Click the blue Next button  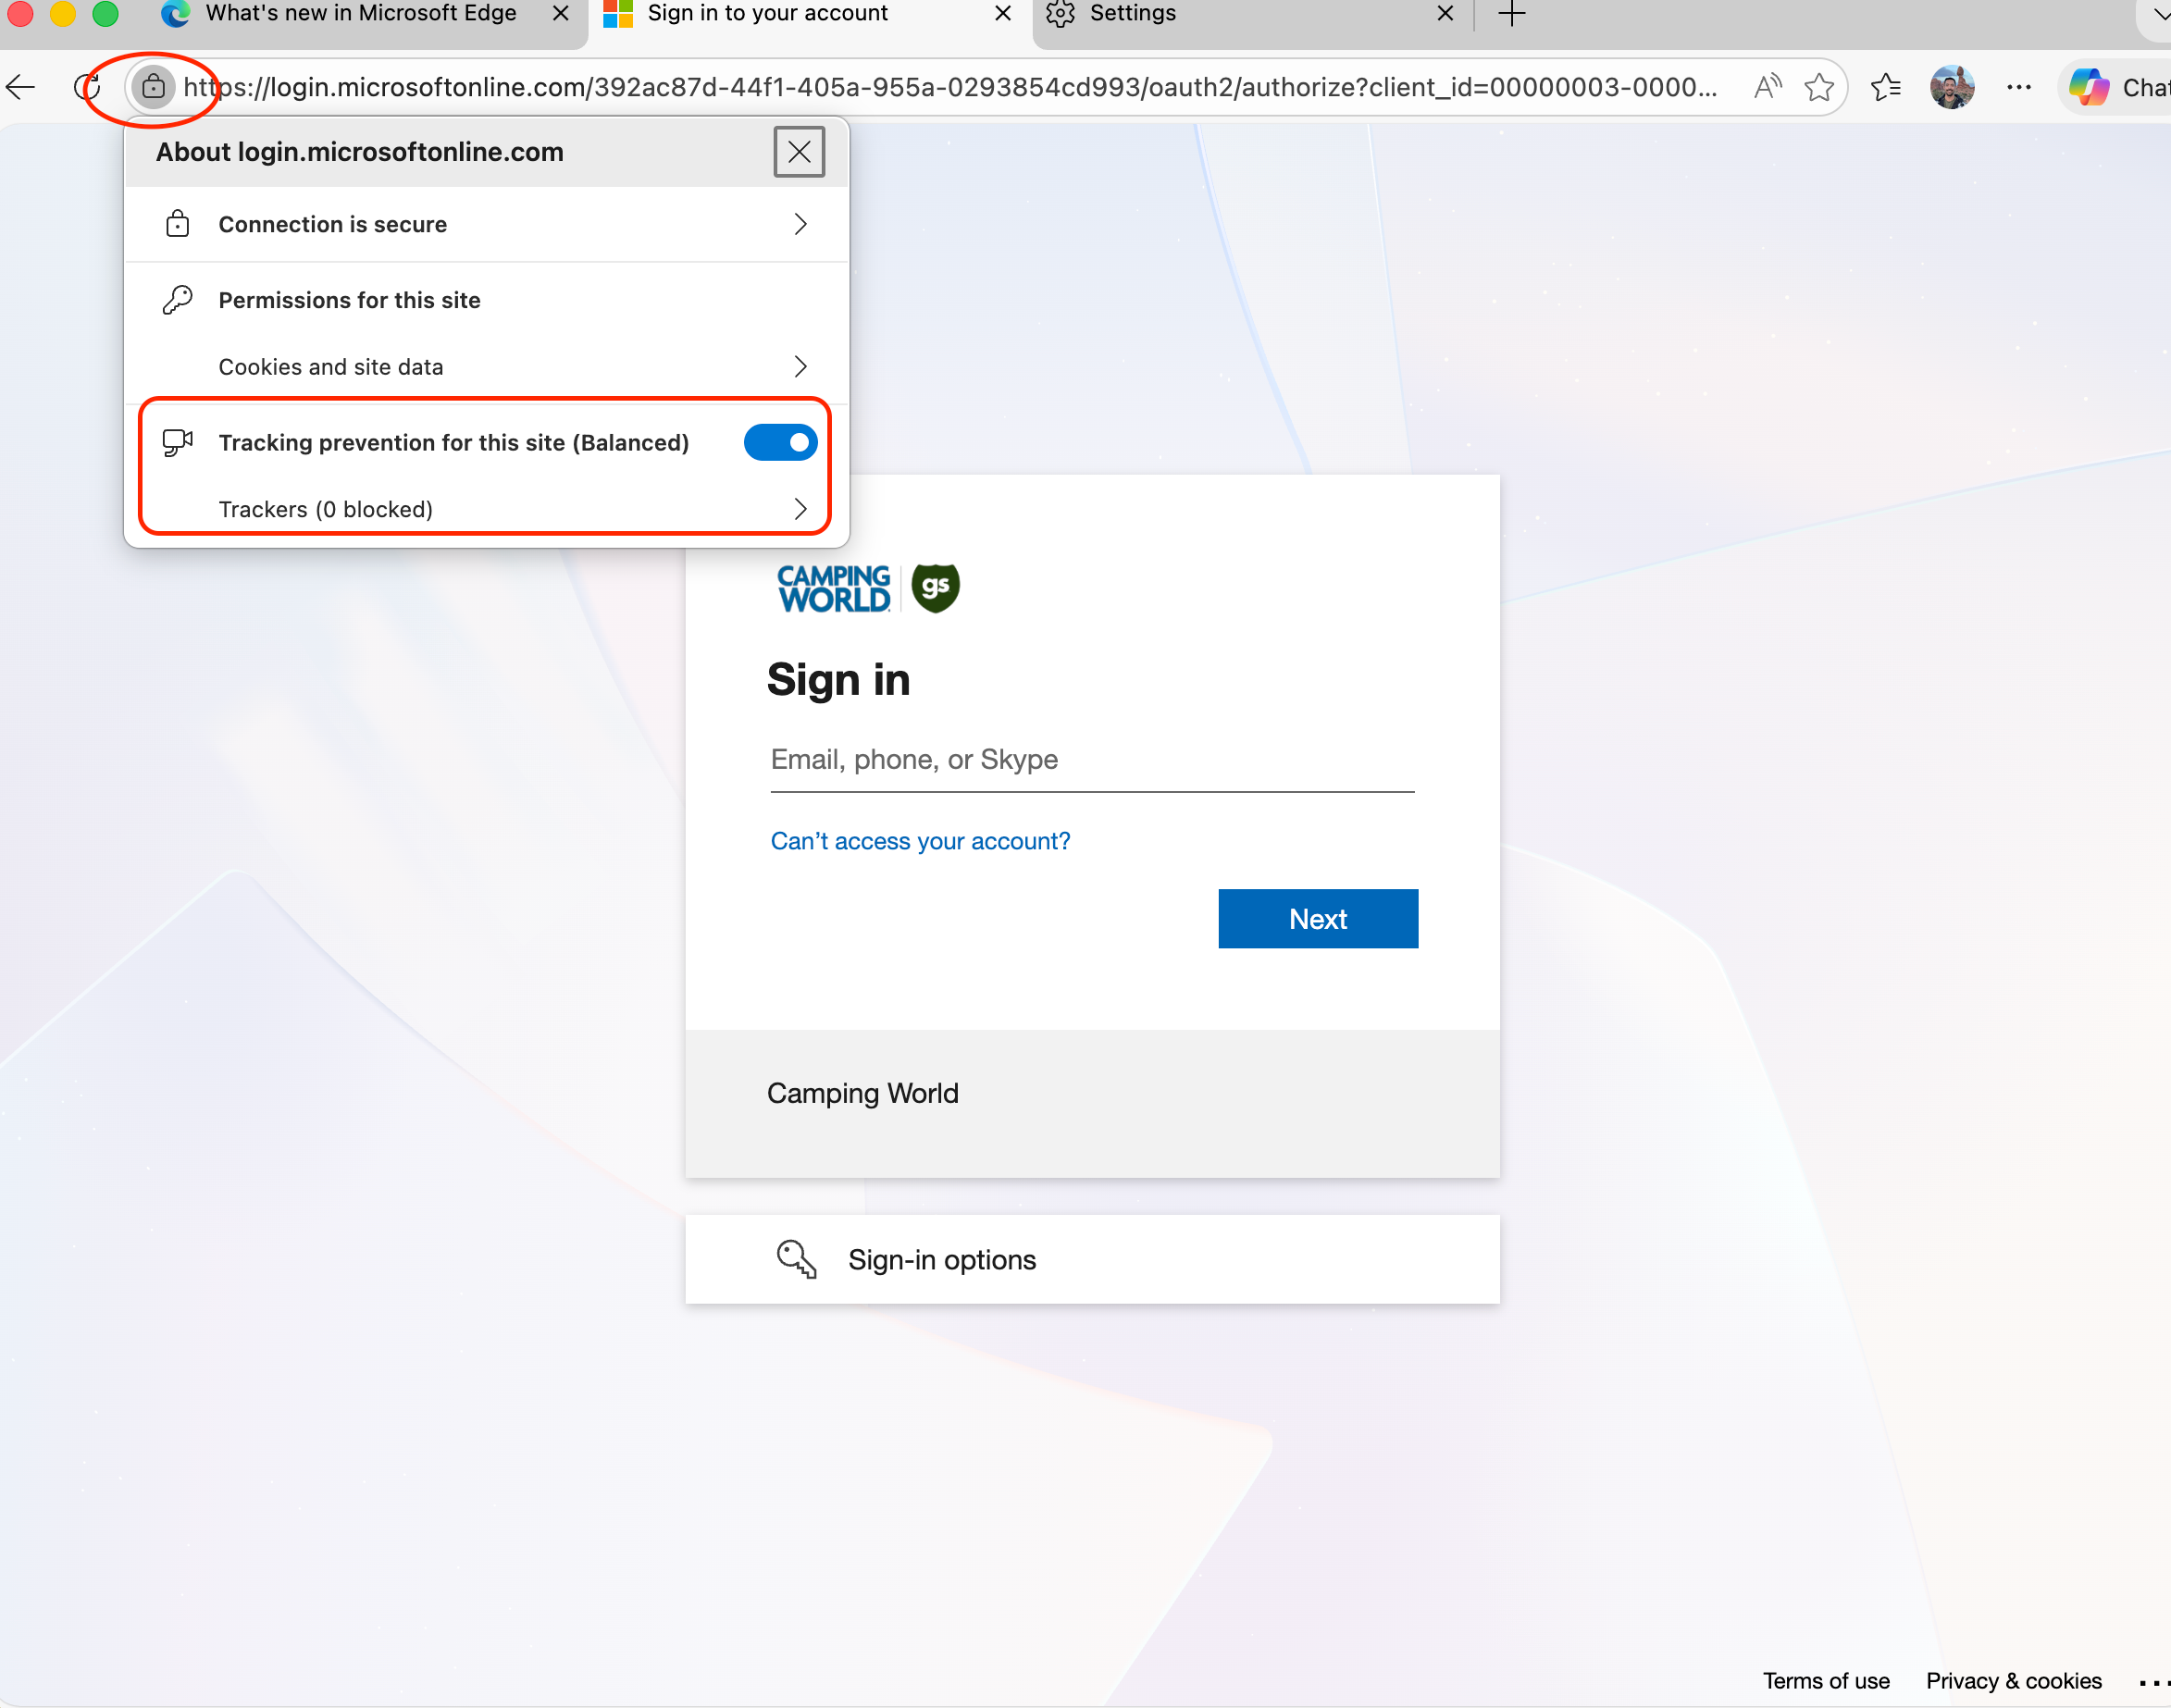[x=1317, y=918]
